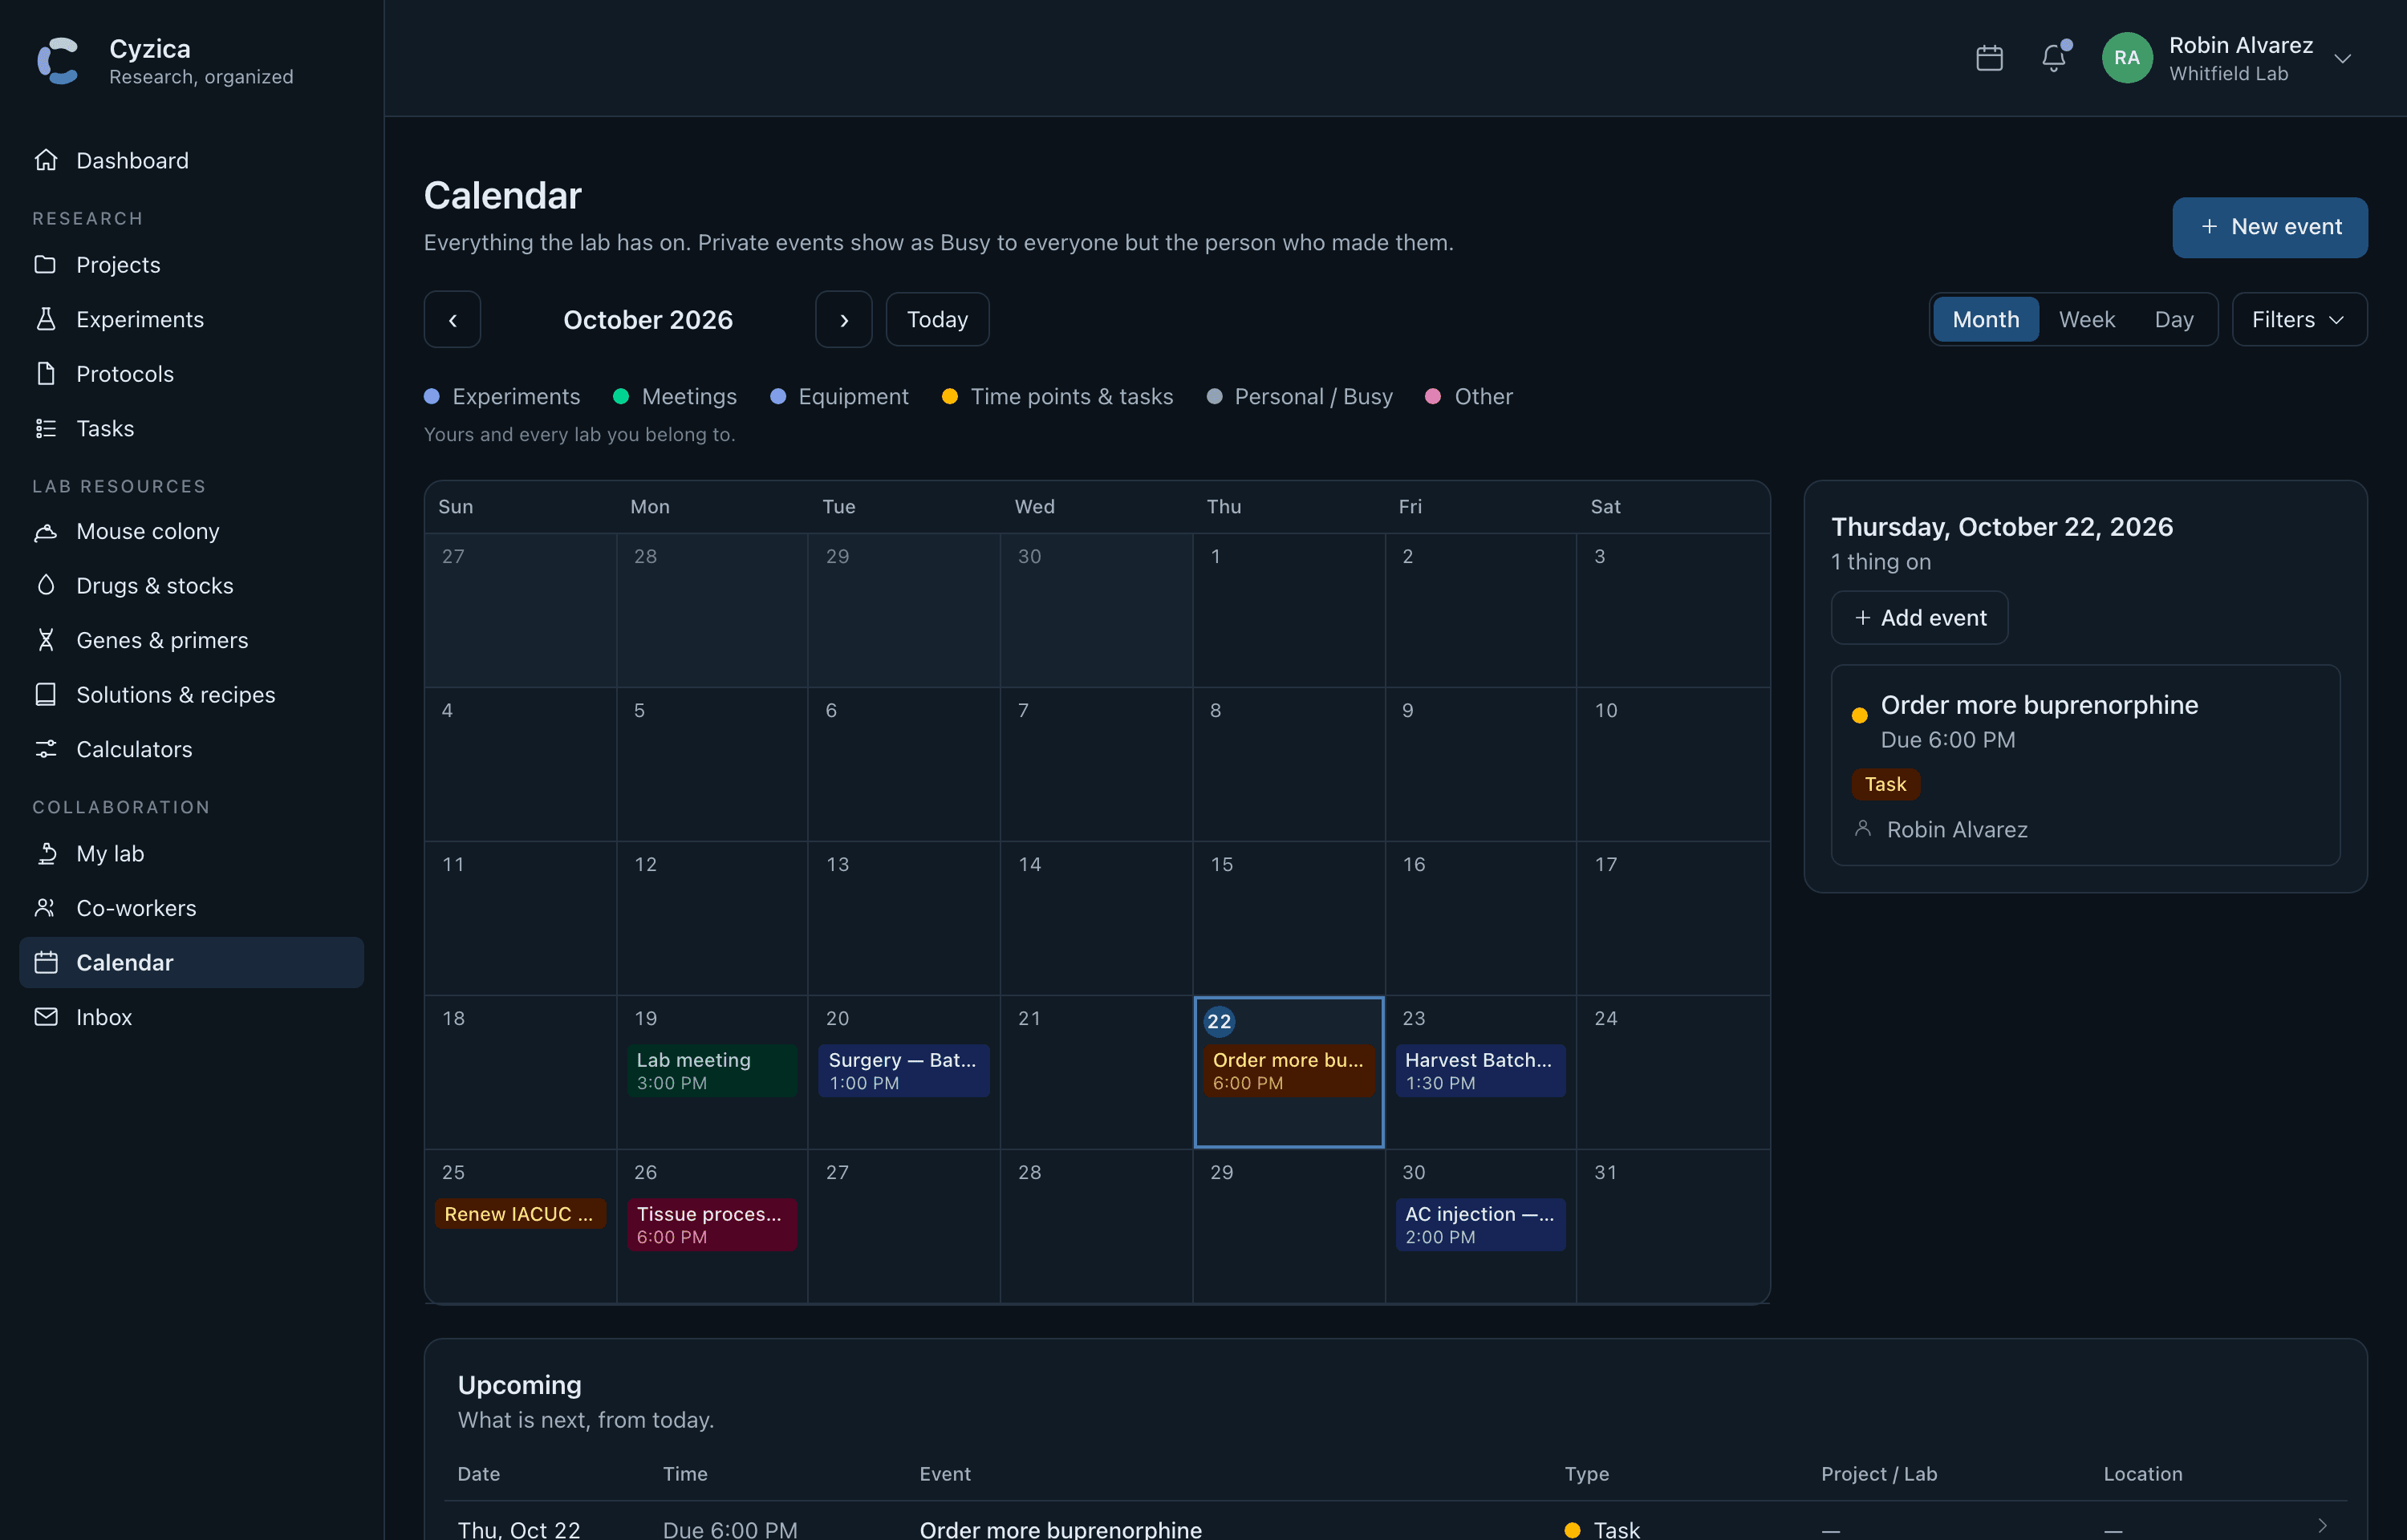Screen dimensions: 2407x1540
Task: Click the person icon beside Robin Alvarez in event card
Action: pos(1862,829)
